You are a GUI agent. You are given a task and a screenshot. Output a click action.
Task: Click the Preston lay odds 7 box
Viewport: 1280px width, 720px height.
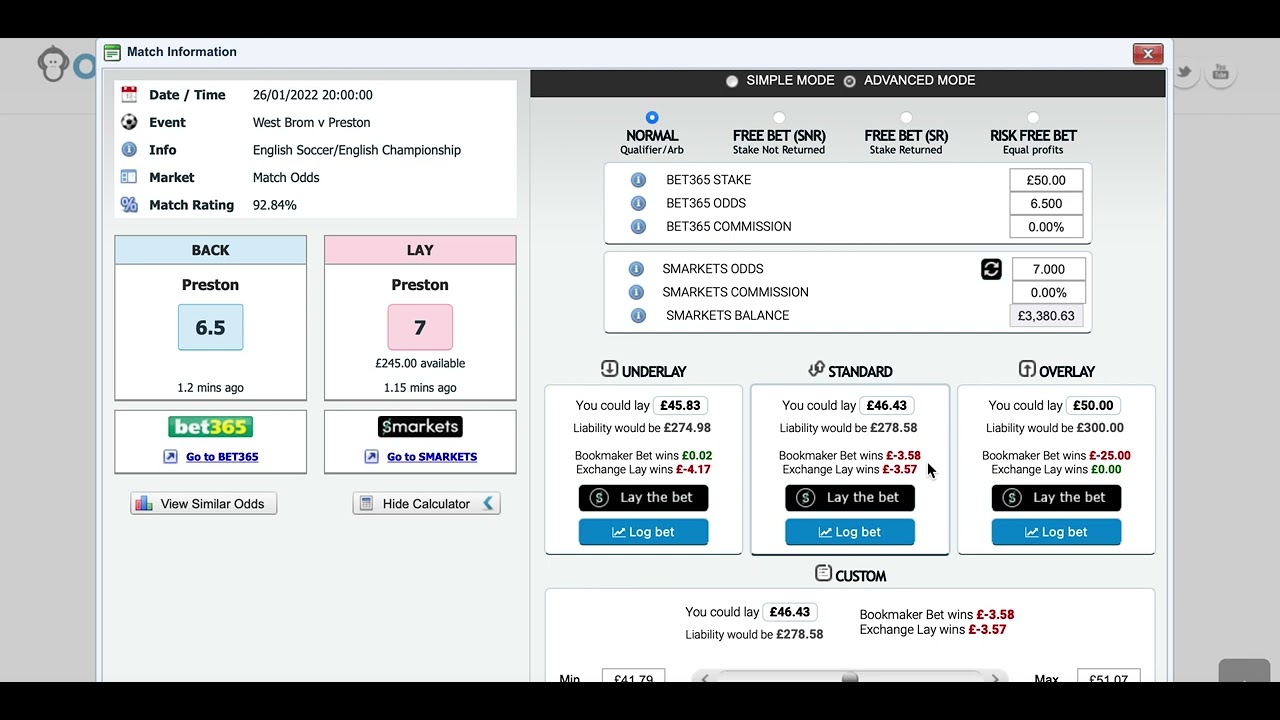pos(420,327)
